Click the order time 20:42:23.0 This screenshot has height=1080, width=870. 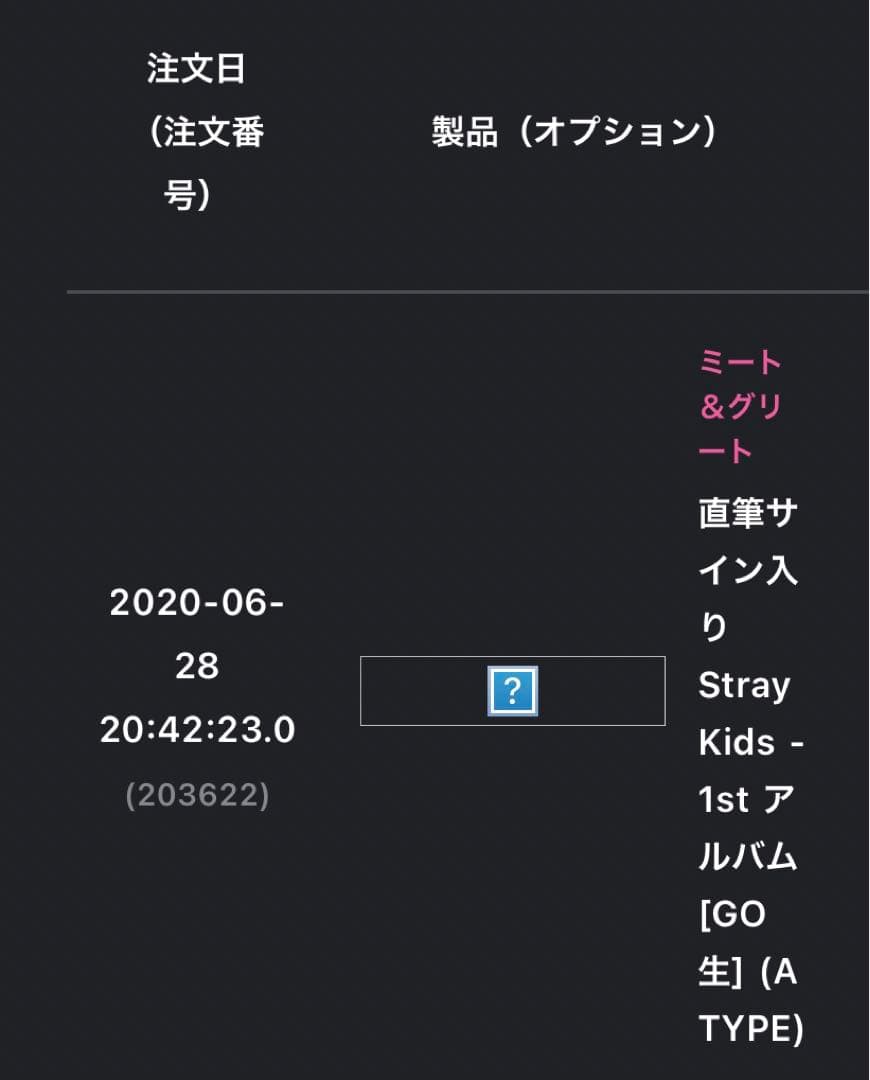pyautogui.click(x=197, y=730)
